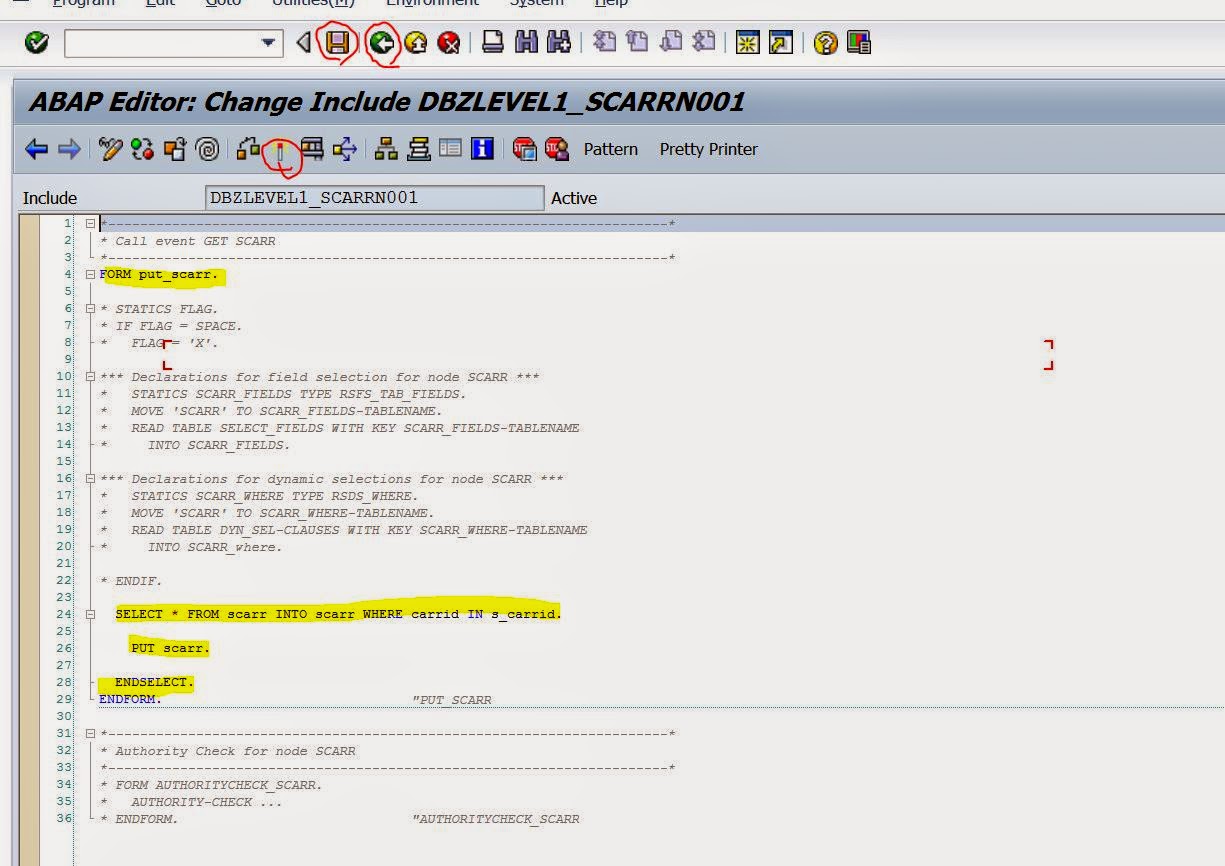Activate the include using circled toolbar icon
Screen dimensions: 1225x866
pos(280,149)
